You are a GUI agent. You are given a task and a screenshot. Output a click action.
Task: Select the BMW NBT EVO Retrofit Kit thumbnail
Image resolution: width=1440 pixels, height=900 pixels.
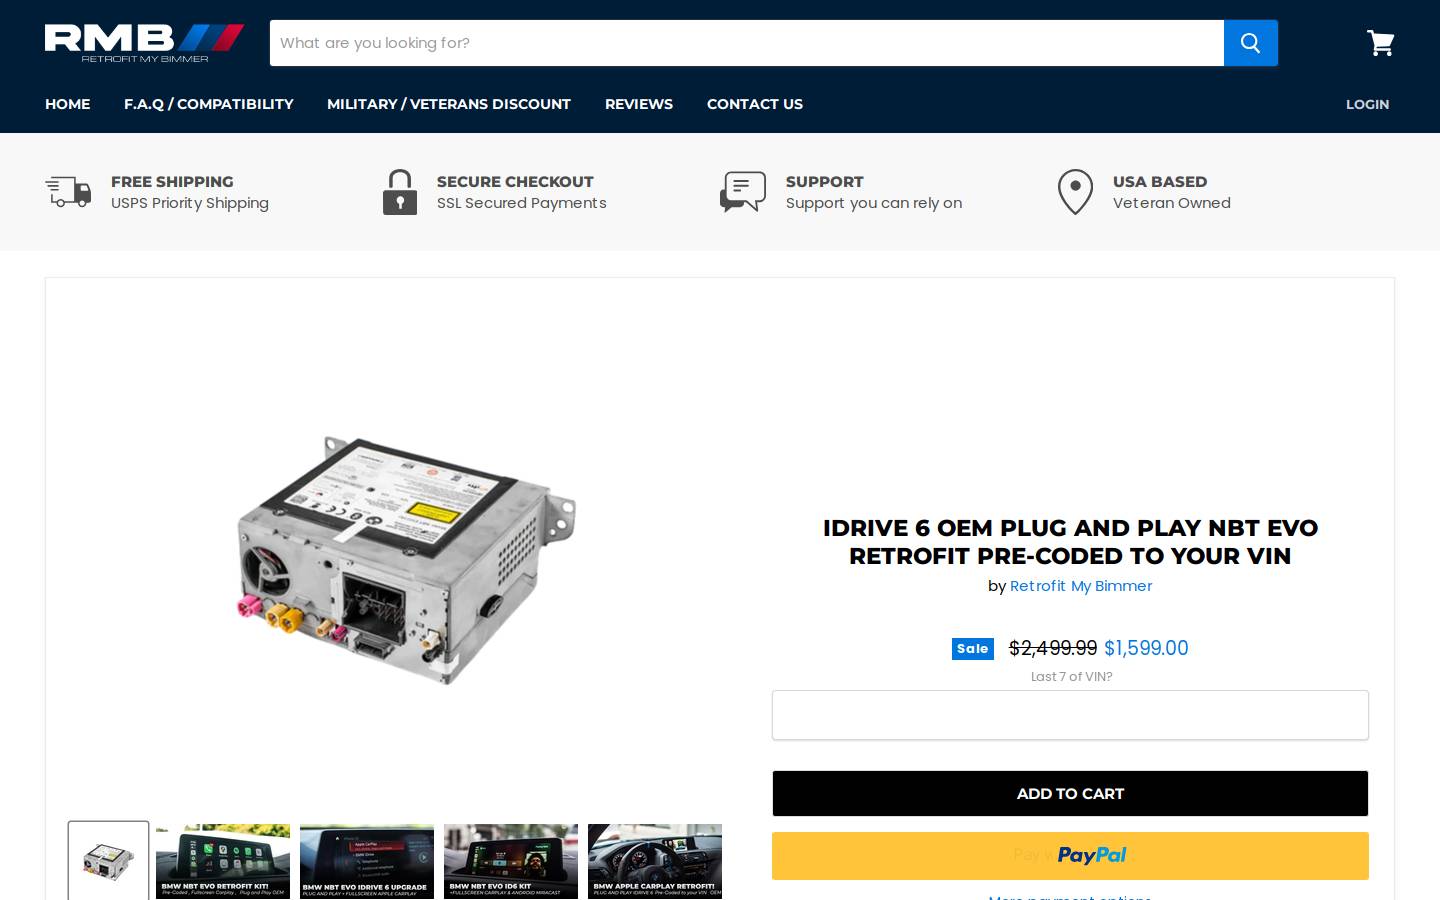223,861
